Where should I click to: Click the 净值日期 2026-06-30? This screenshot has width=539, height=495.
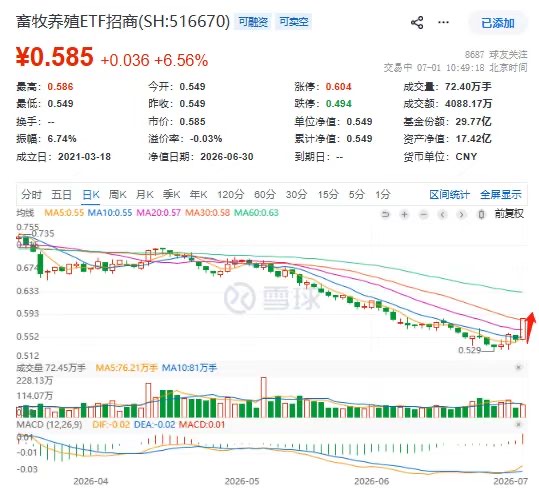point(227,157)
